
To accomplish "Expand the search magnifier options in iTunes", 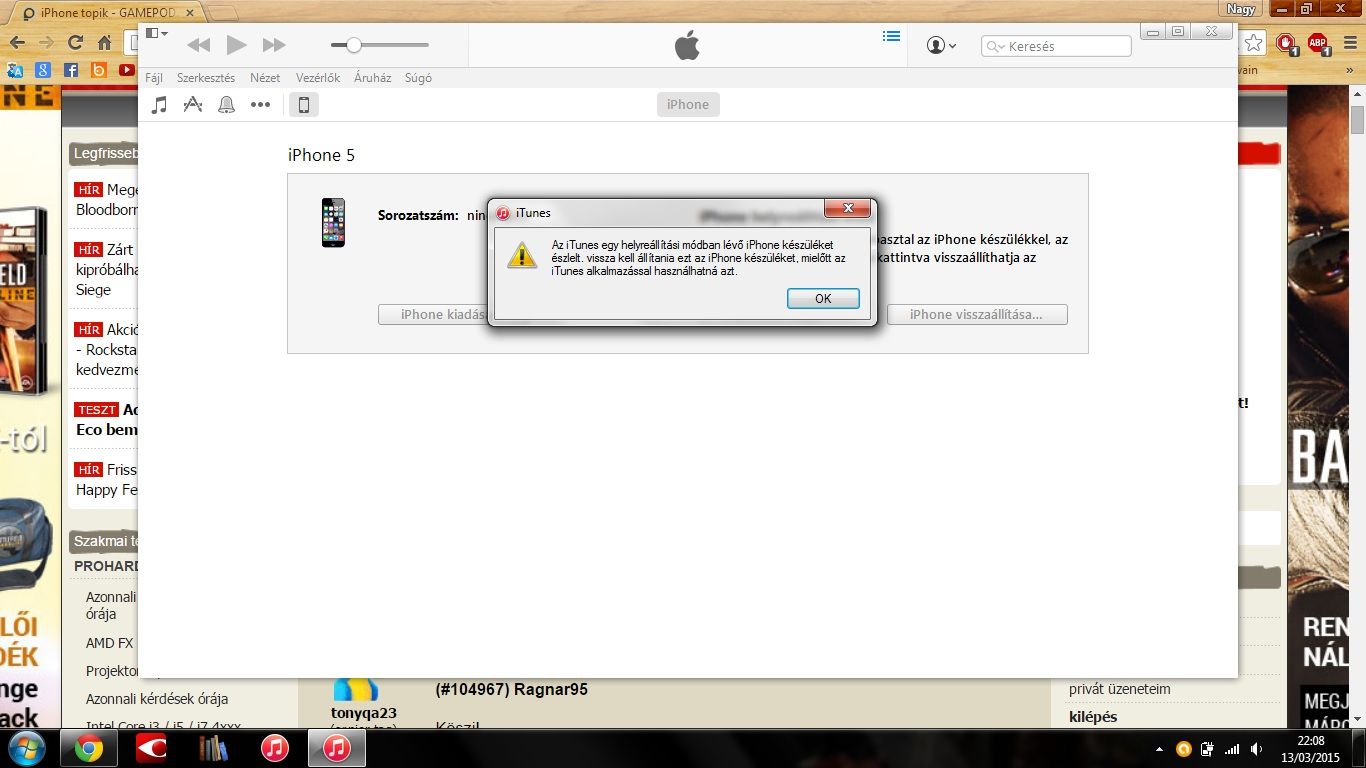I will tap(996, 46).
